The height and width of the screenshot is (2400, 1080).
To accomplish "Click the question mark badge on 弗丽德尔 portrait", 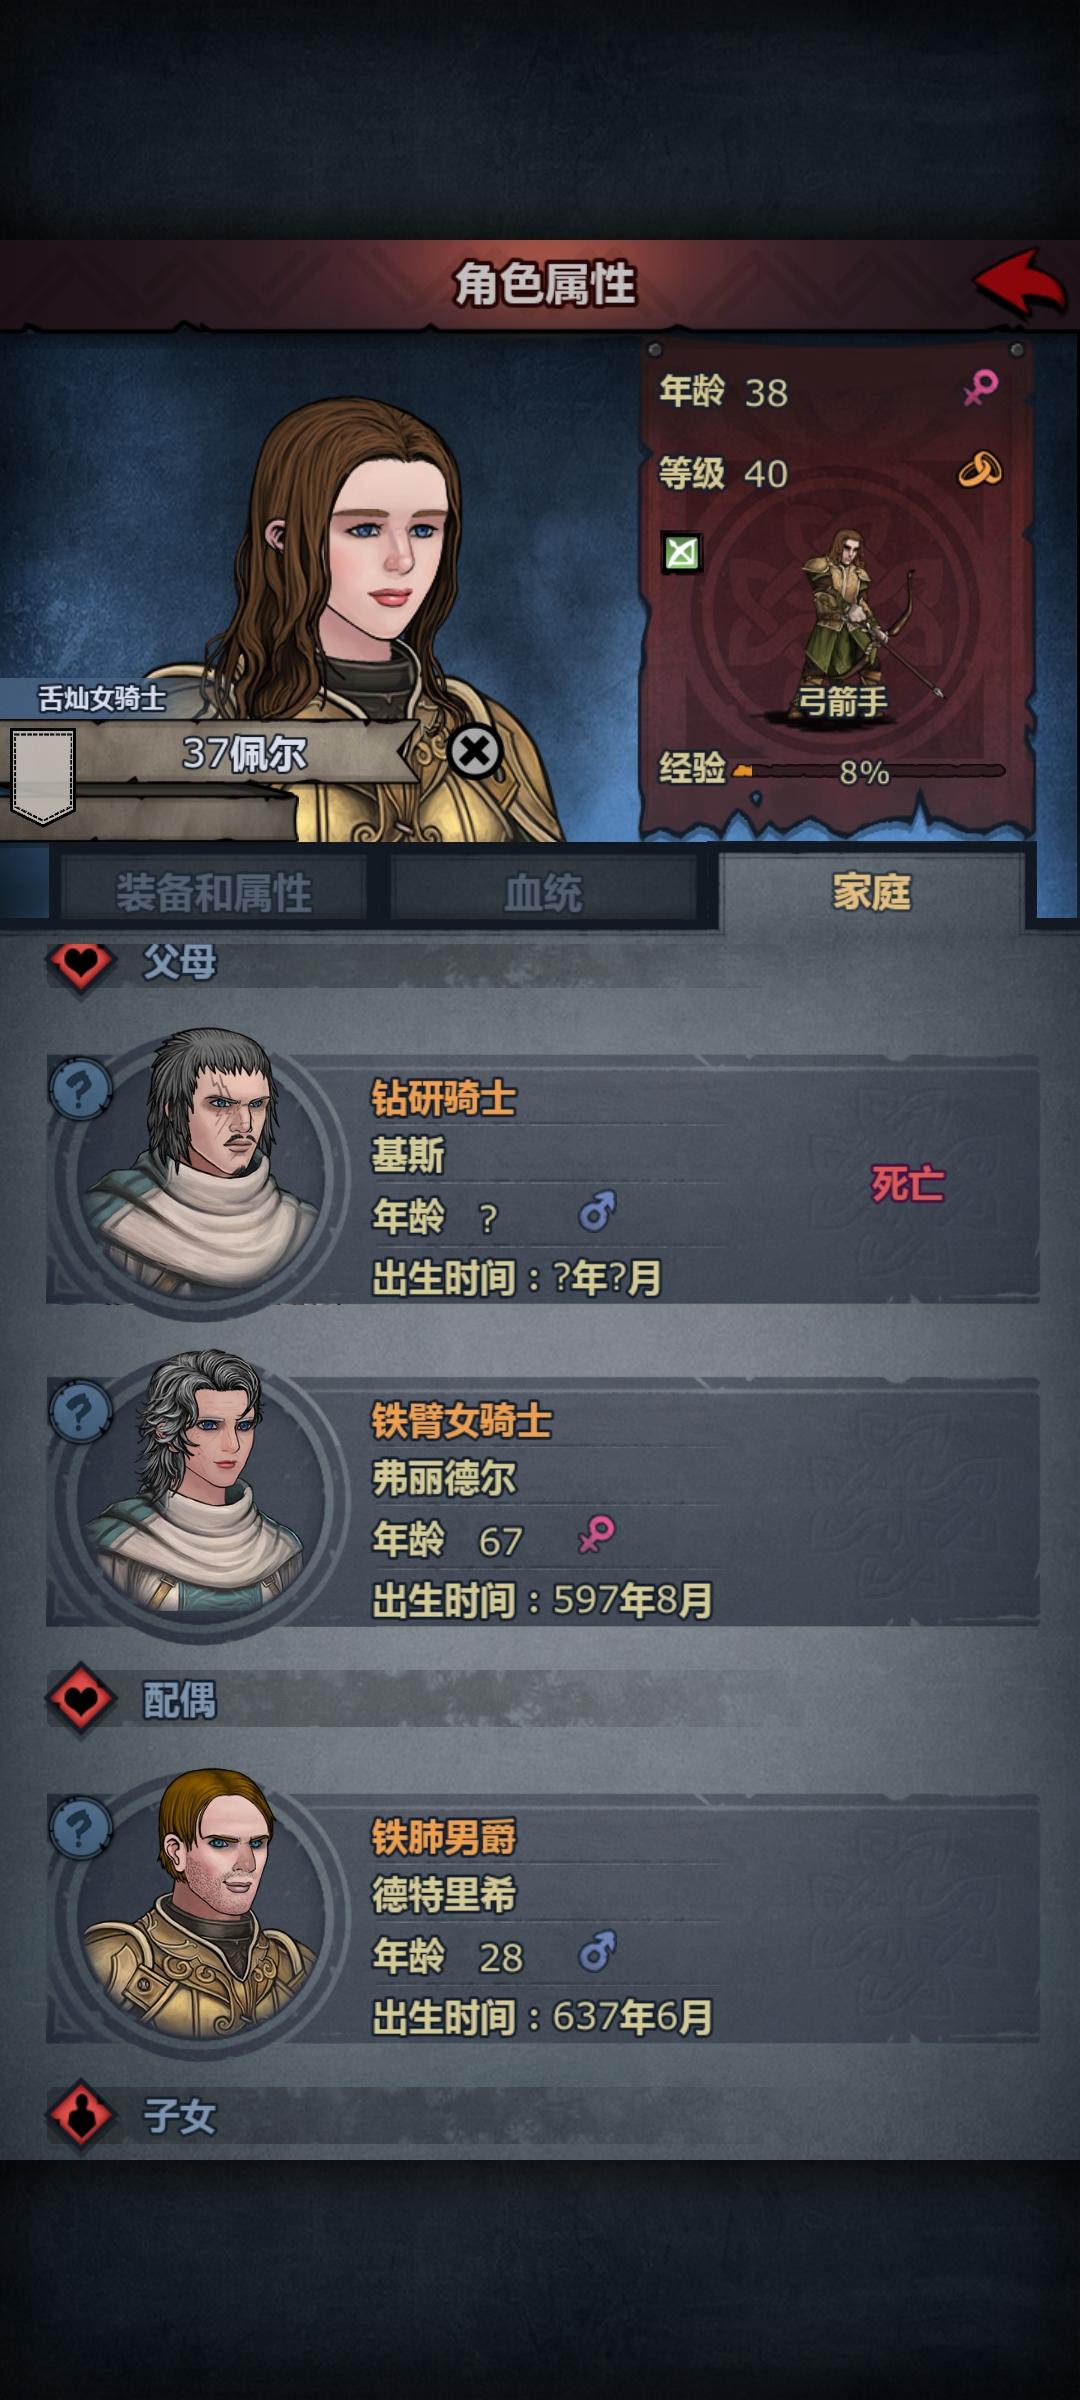I will coord(80,1412).
